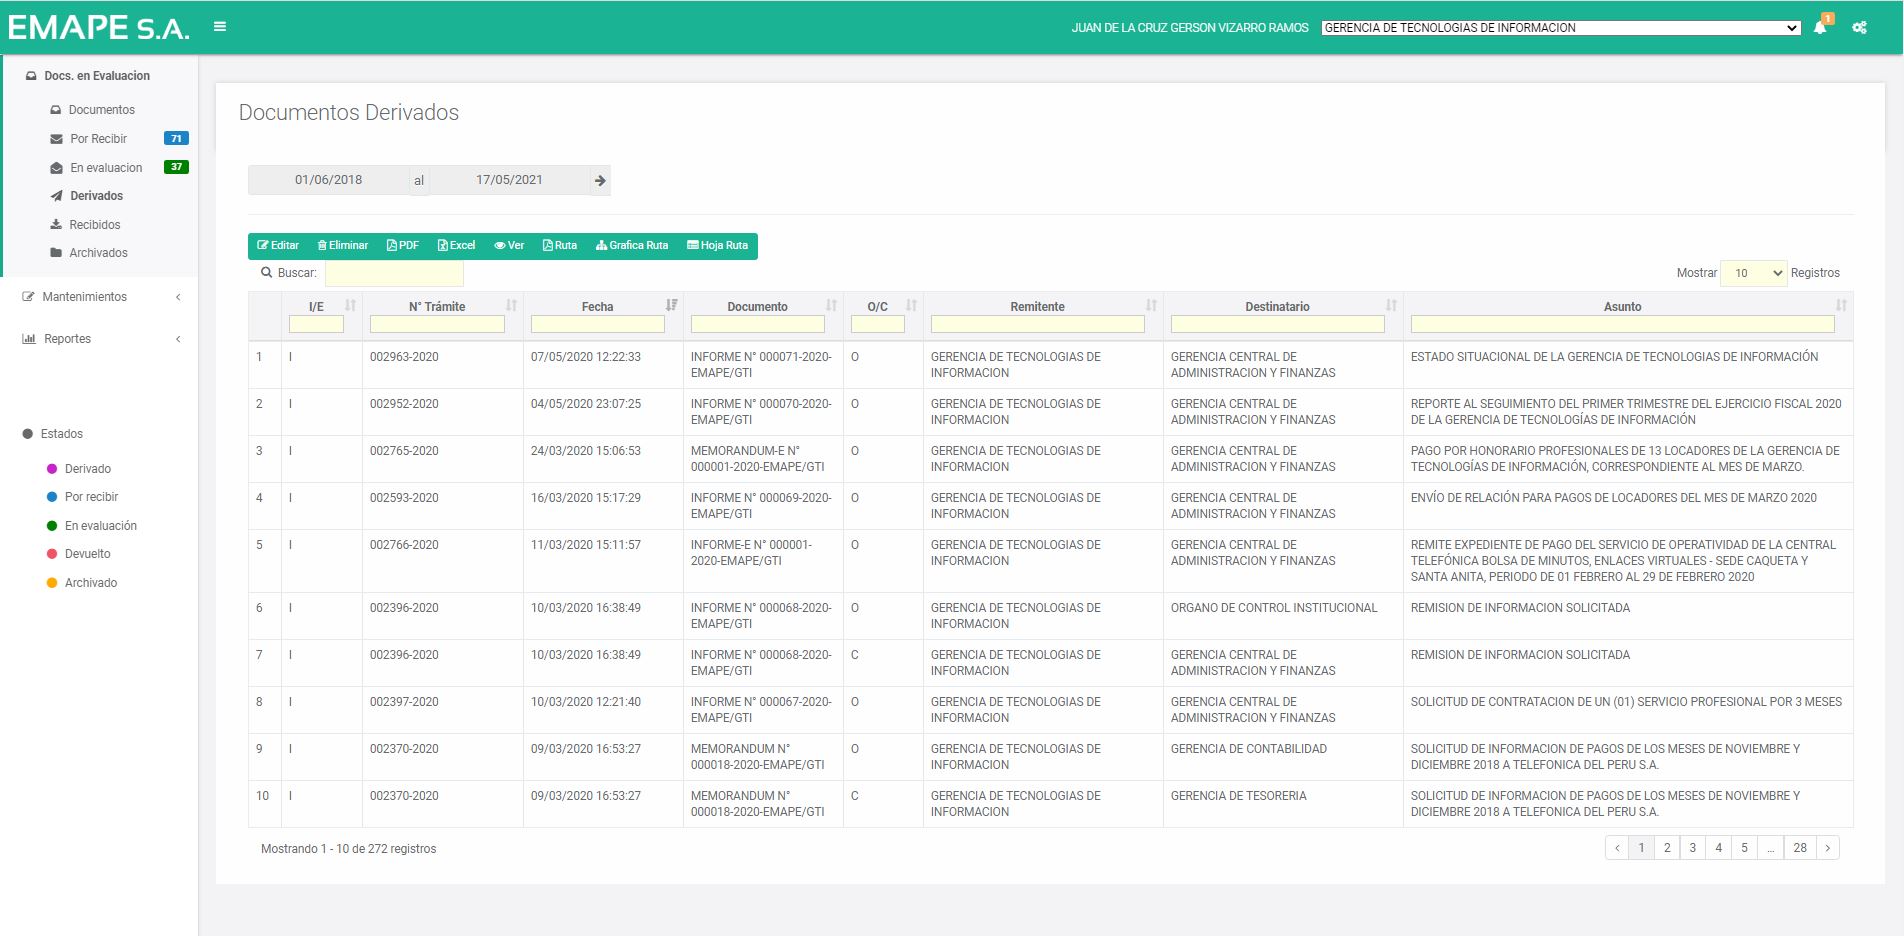1904x936 pixels.
Task: Focus the N° Trámite column filter
Action: [x=437, y=324]
